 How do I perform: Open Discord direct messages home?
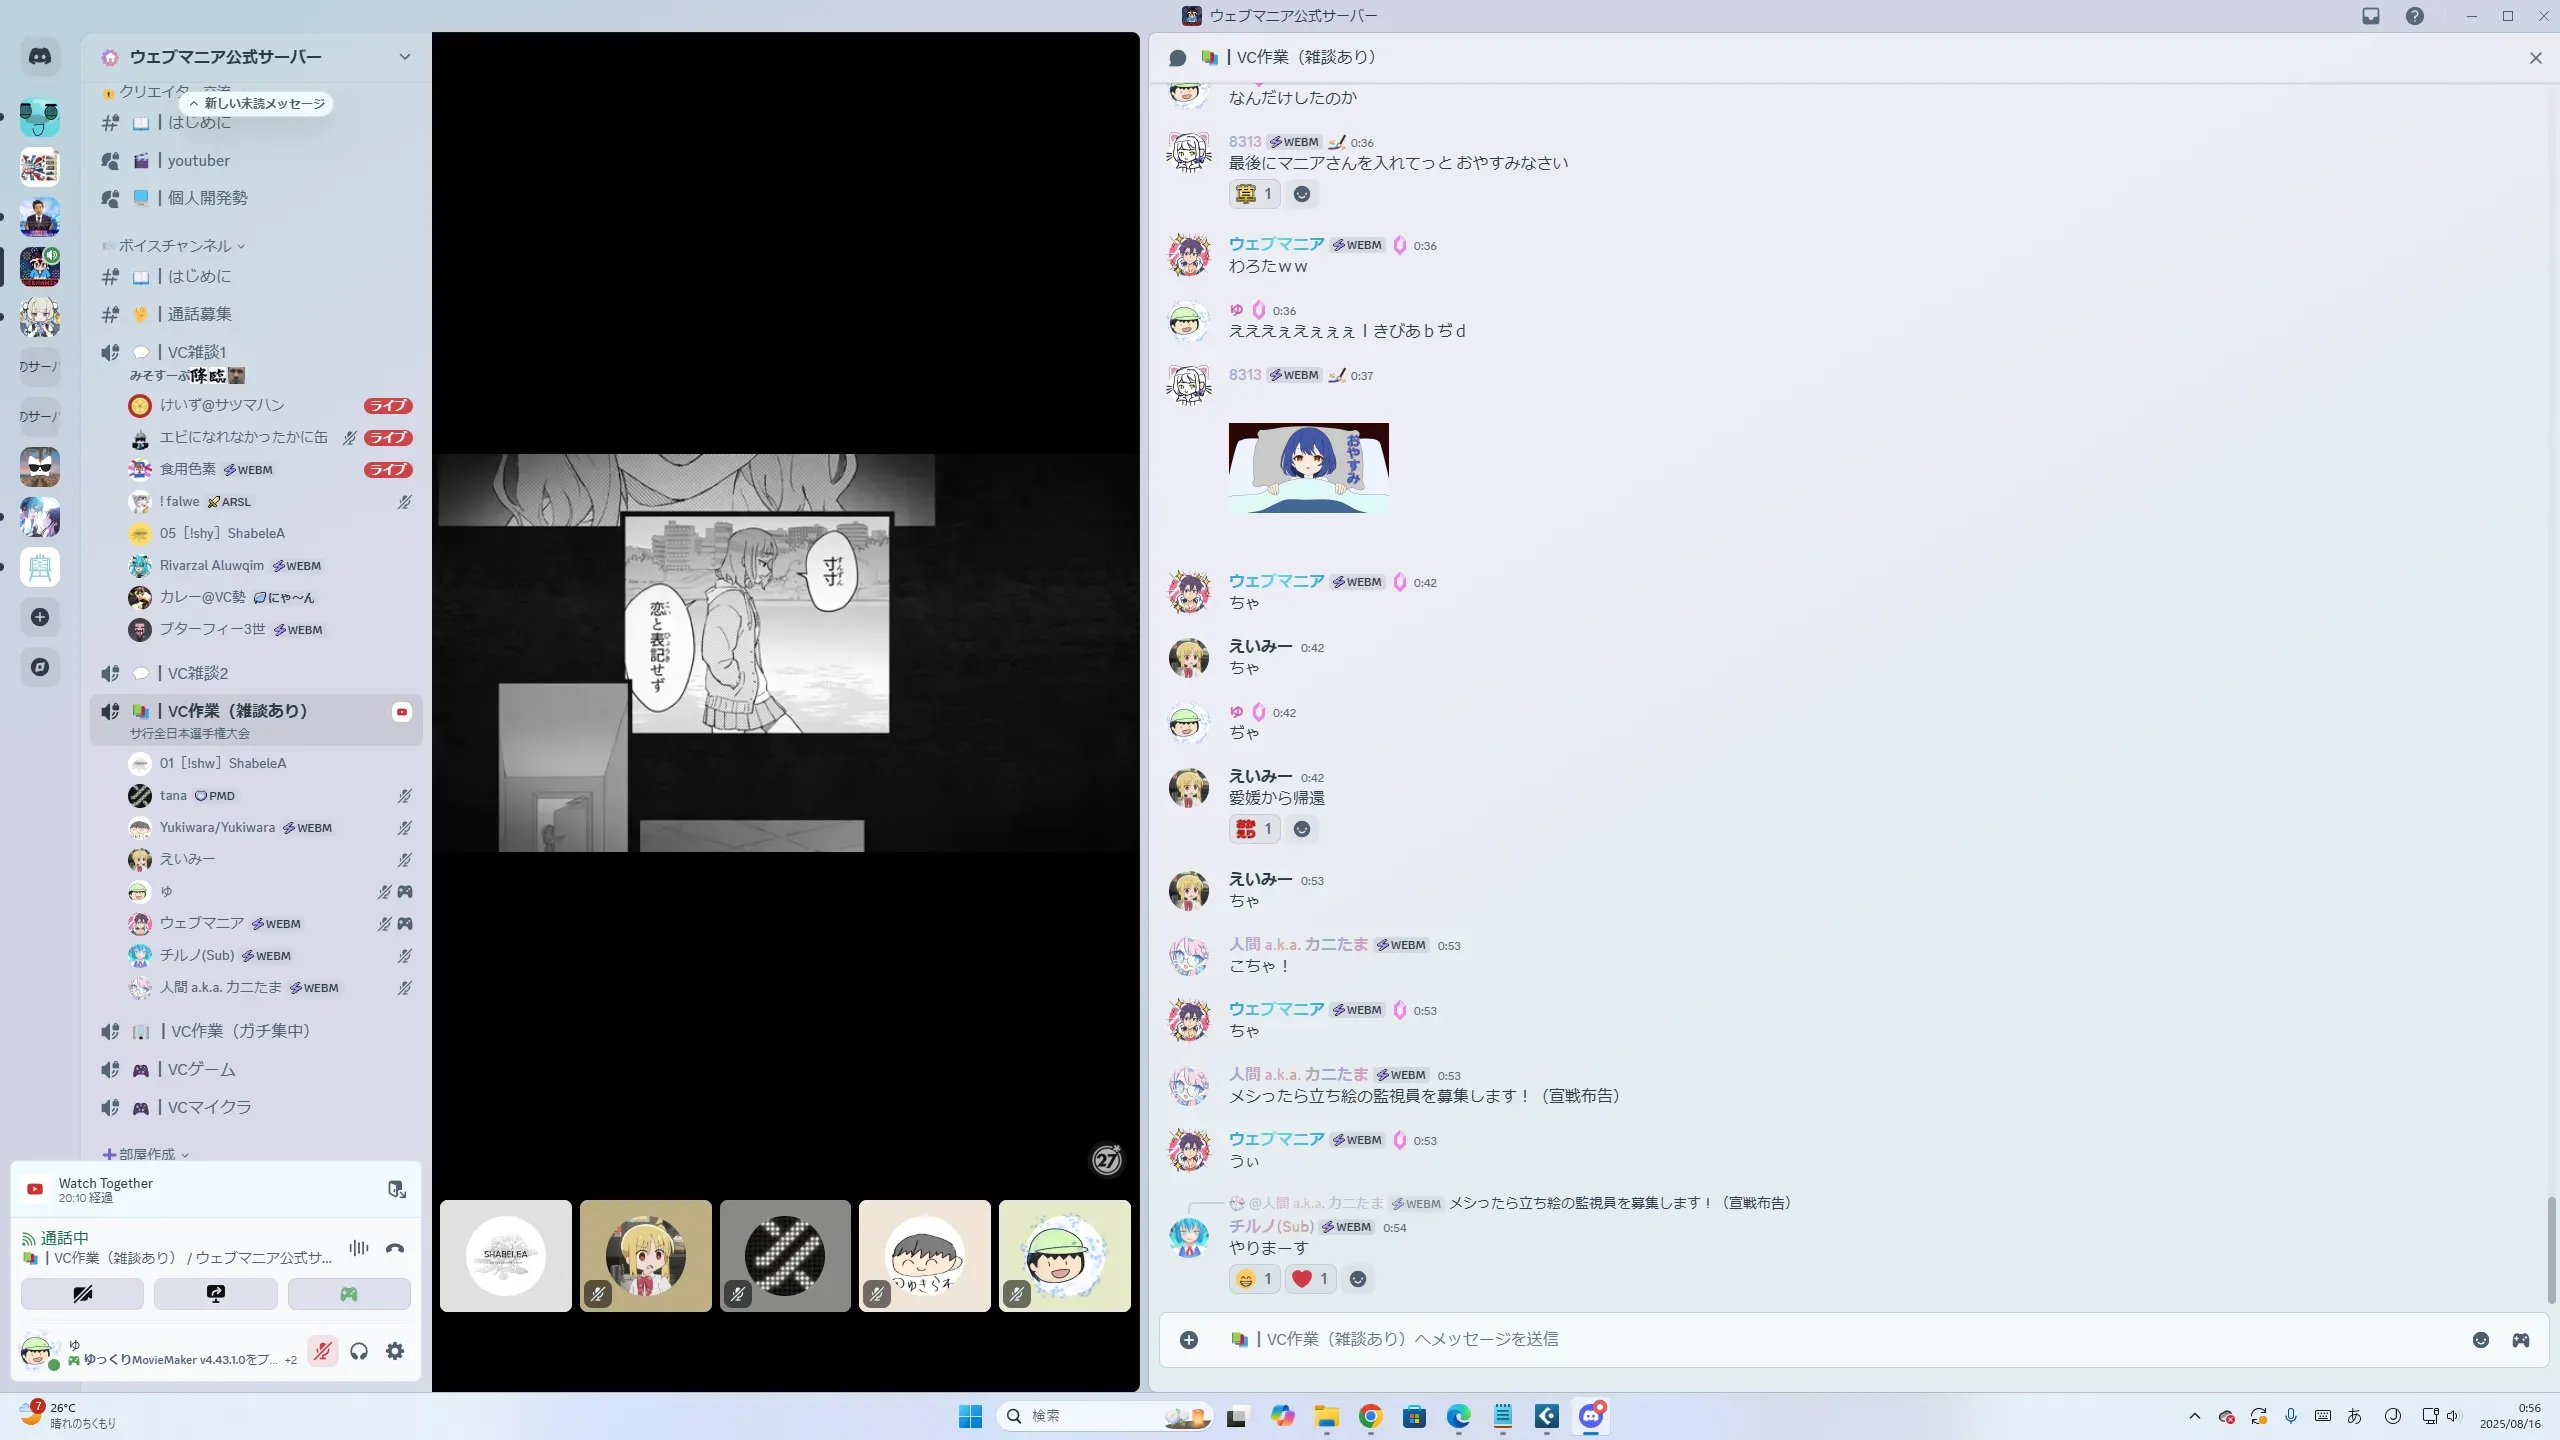(40, 57)
